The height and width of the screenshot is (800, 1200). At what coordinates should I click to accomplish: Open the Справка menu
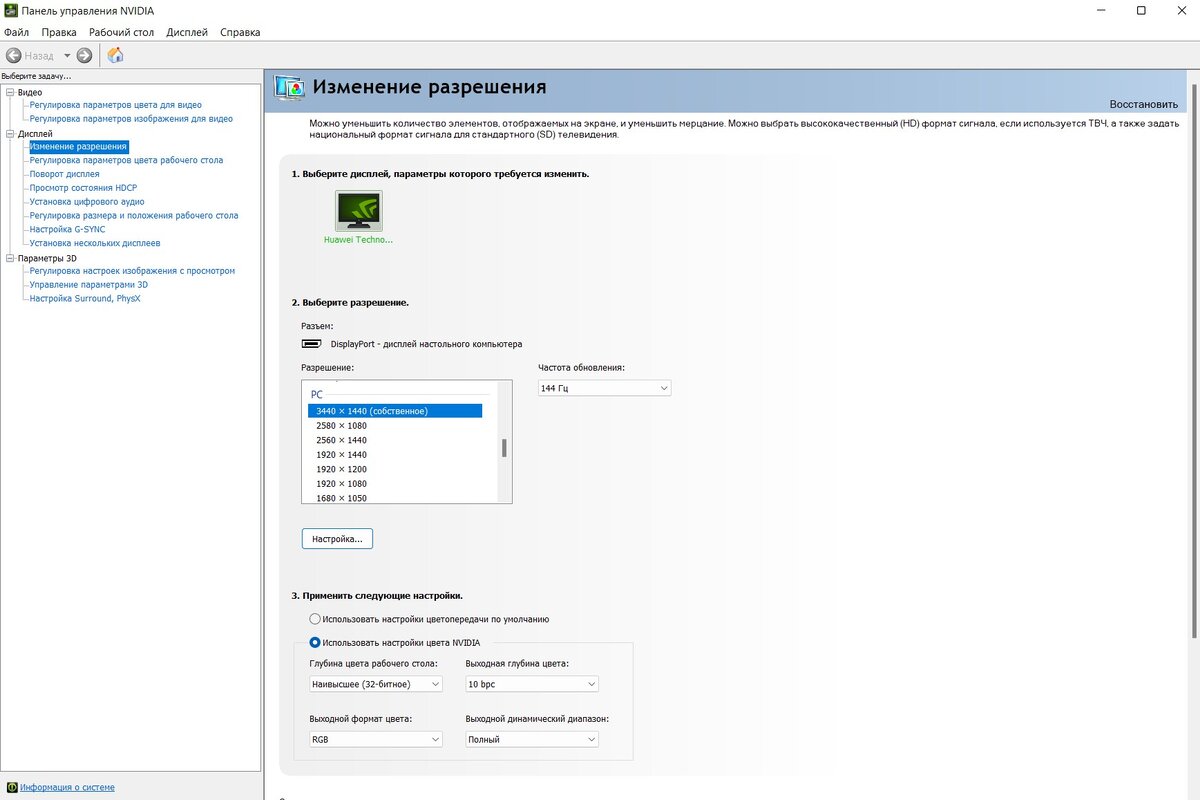pyautogui.click(x=240, y=32)
